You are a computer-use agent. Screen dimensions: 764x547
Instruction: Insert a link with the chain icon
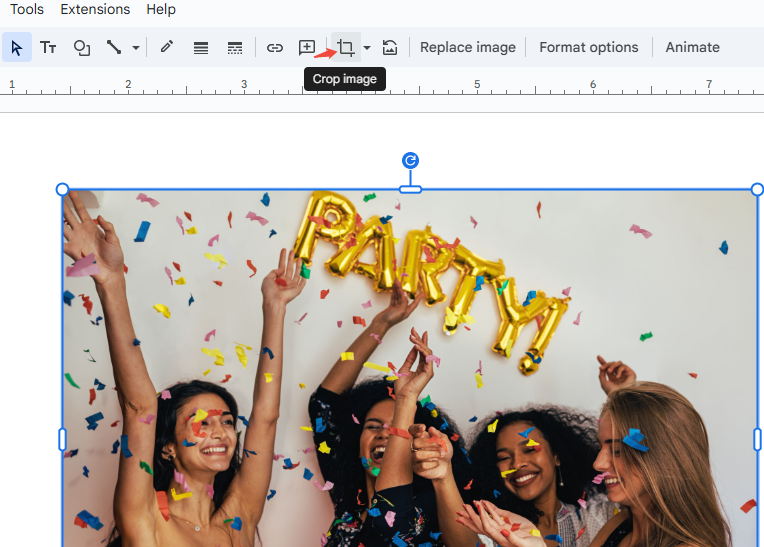pyautogui.click(x=275, y=47)
